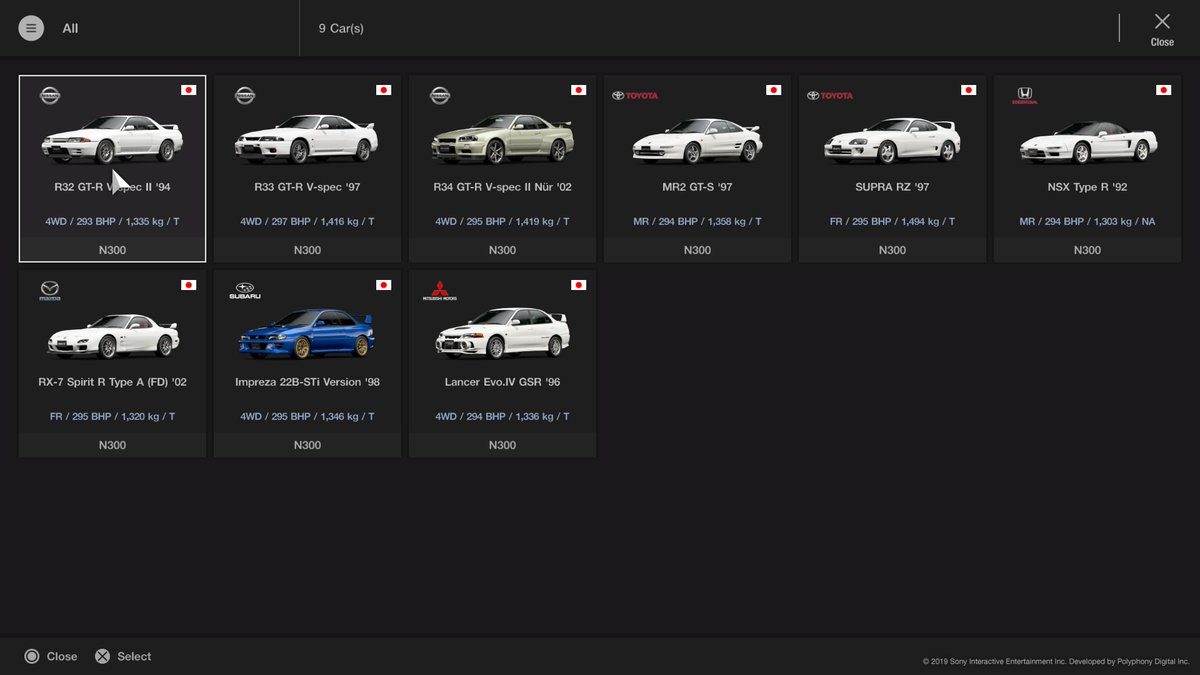
Task: Click the N300 class bar on SUPRA RZ card
Action: [892, 250]
